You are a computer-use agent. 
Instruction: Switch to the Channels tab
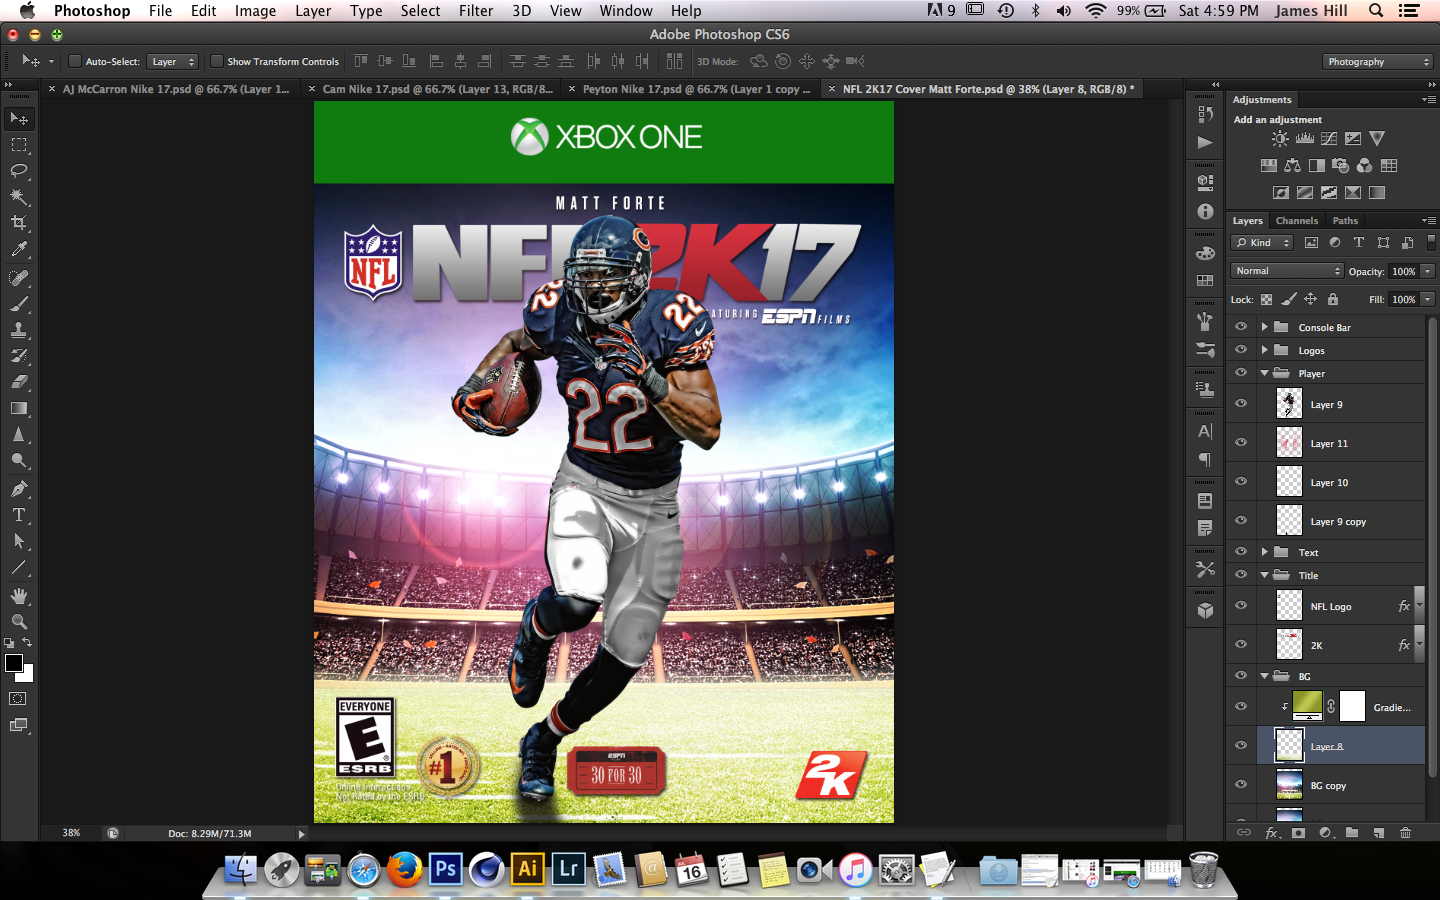point(1297,221)
